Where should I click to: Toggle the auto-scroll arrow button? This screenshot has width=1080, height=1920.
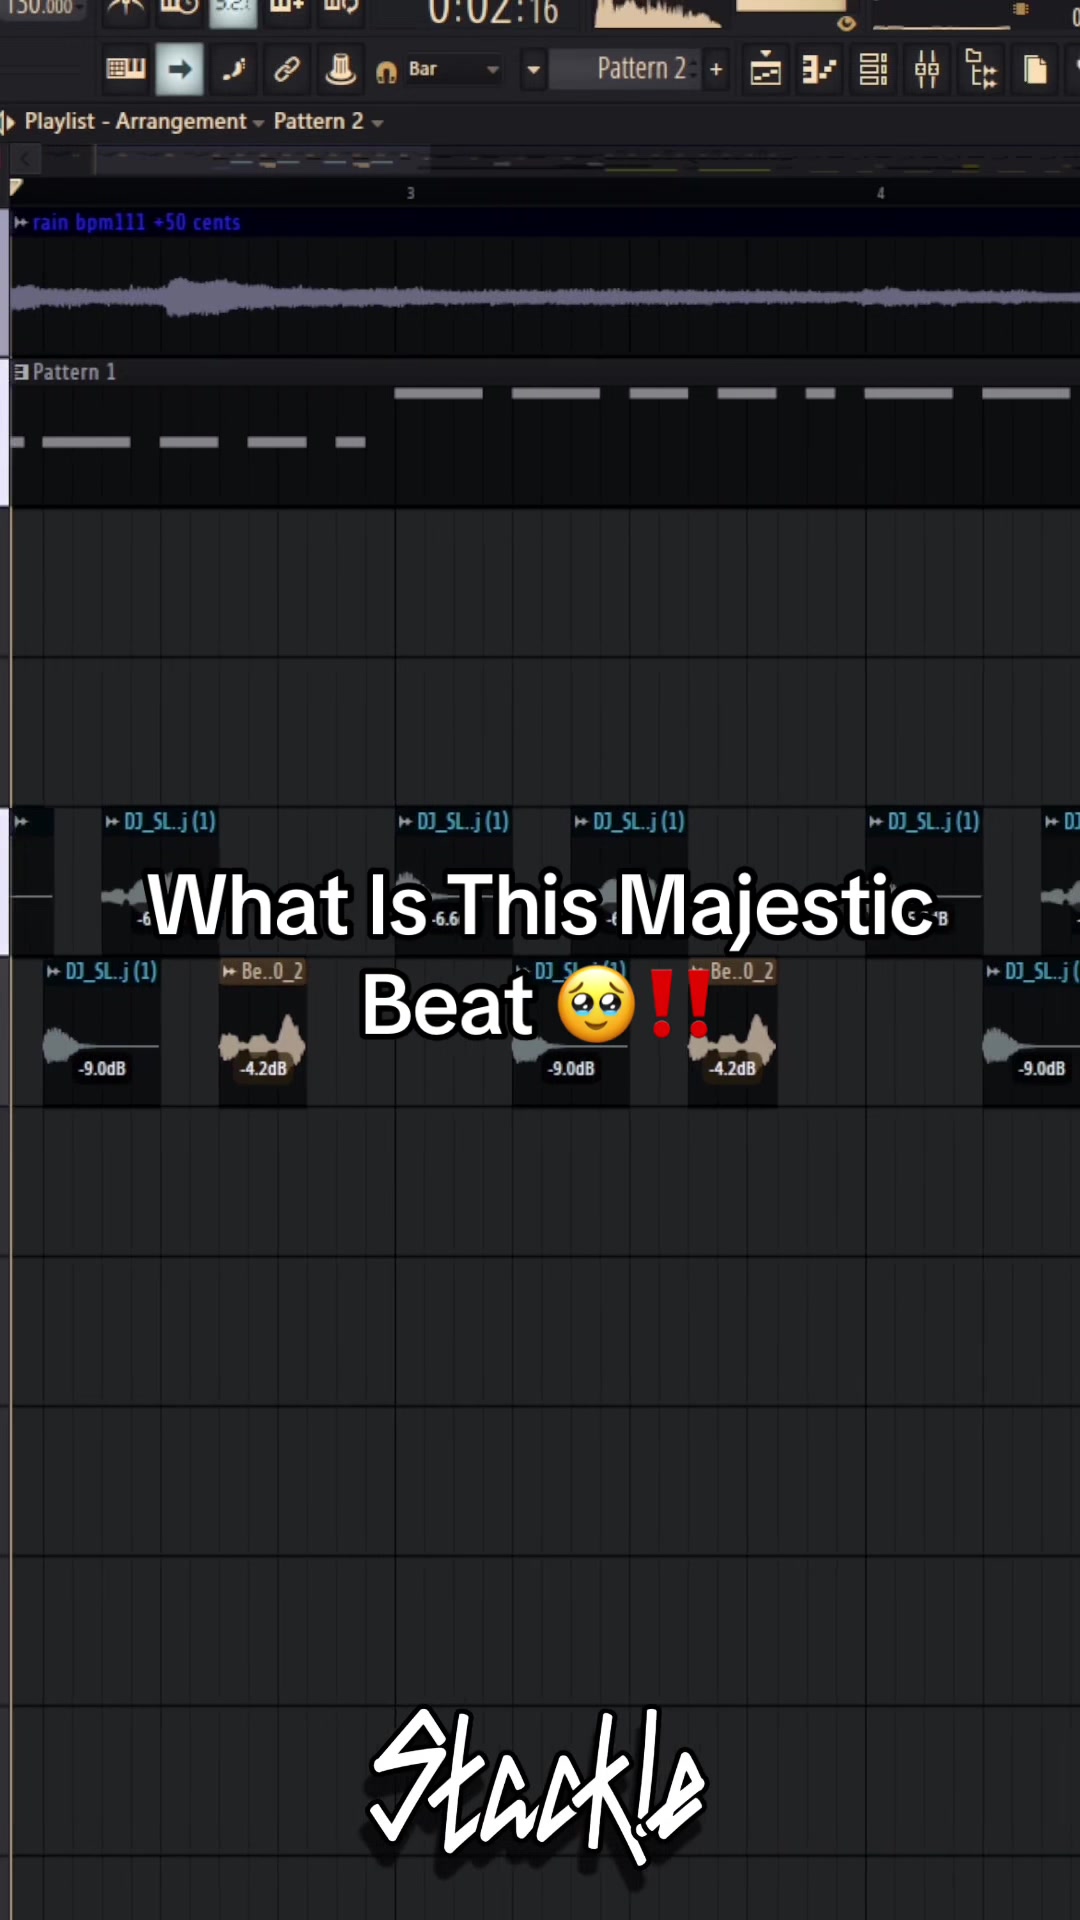(x=180, y=69)
